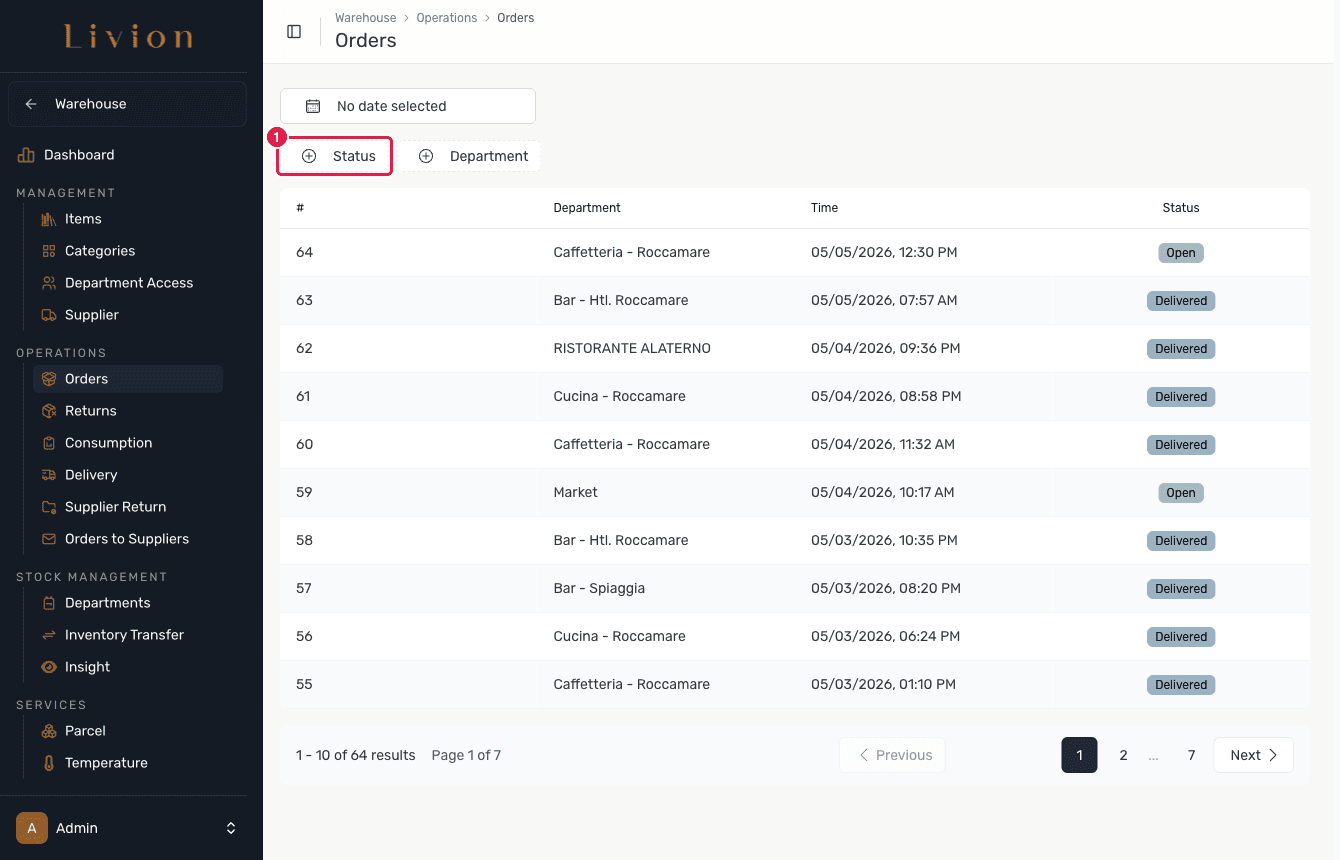Viewport: 1340px width, 860px height.
Task: Click RISTORANTE ALATERNO department cell
Action: 632,348
